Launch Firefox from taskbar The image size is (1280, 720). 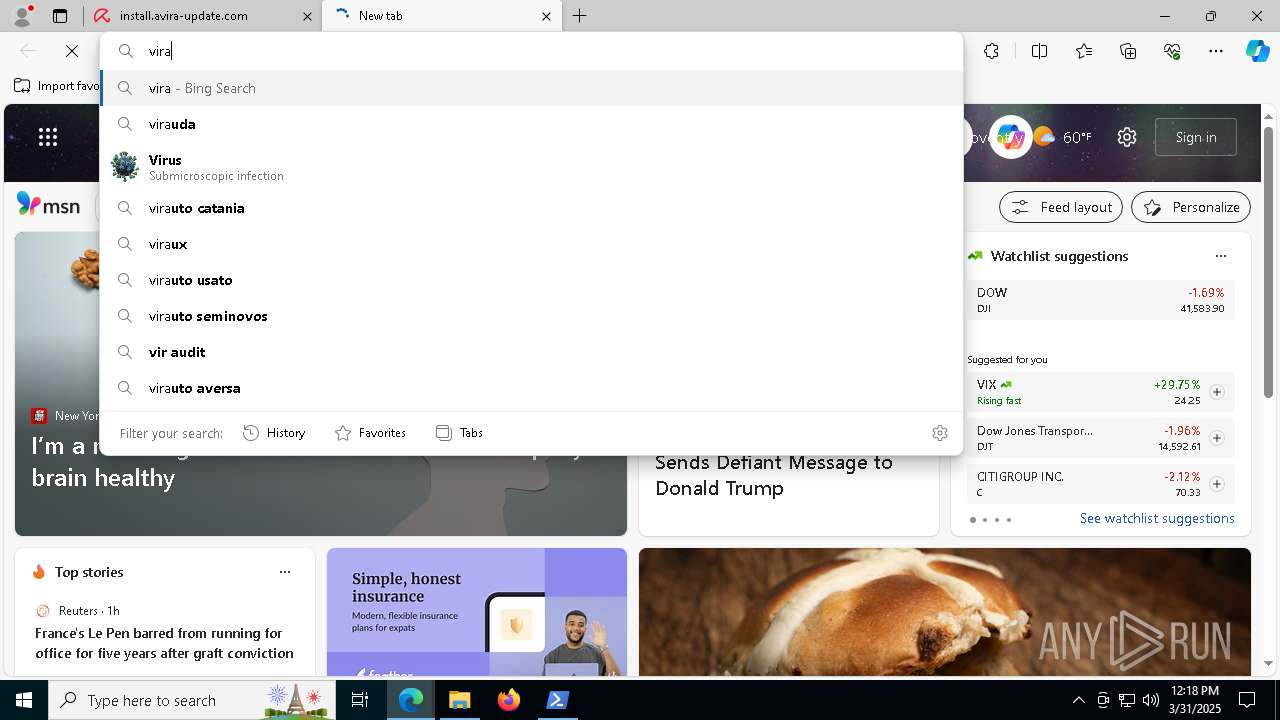click(508, 700)
